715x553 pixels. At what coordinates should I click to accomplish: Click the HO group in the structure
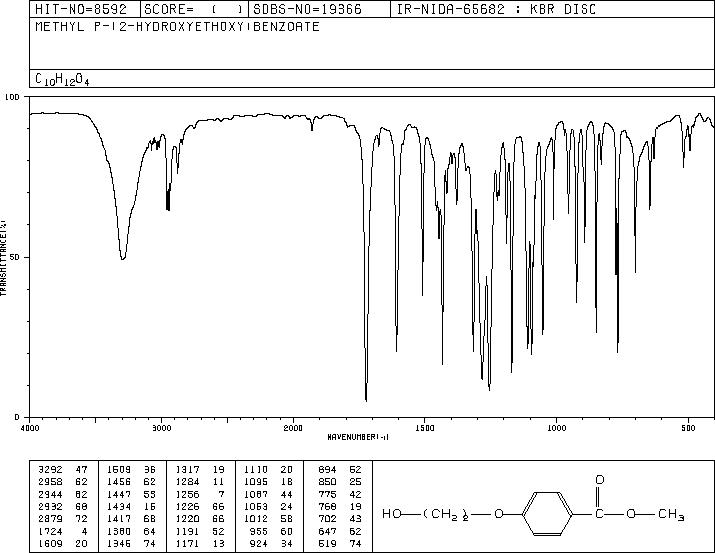click(x=391, y=514)
